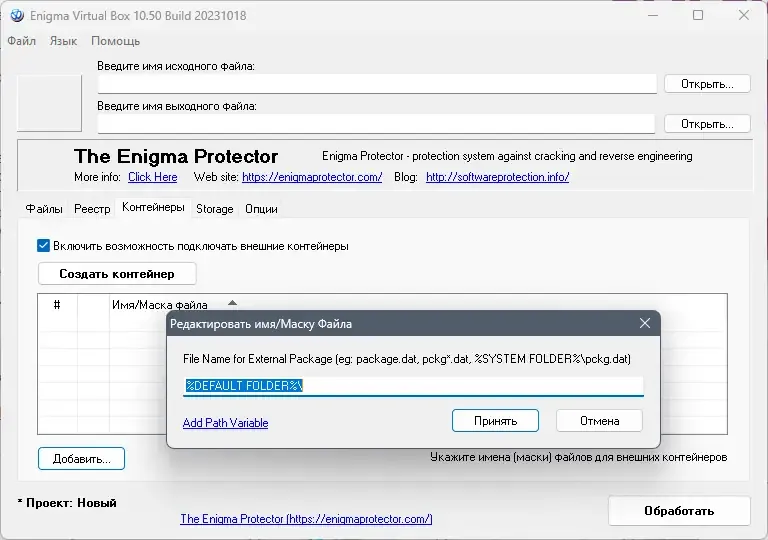This screenshot has height=540, width=768.
Task: Open the Файл menu
Action: [22, 41]
